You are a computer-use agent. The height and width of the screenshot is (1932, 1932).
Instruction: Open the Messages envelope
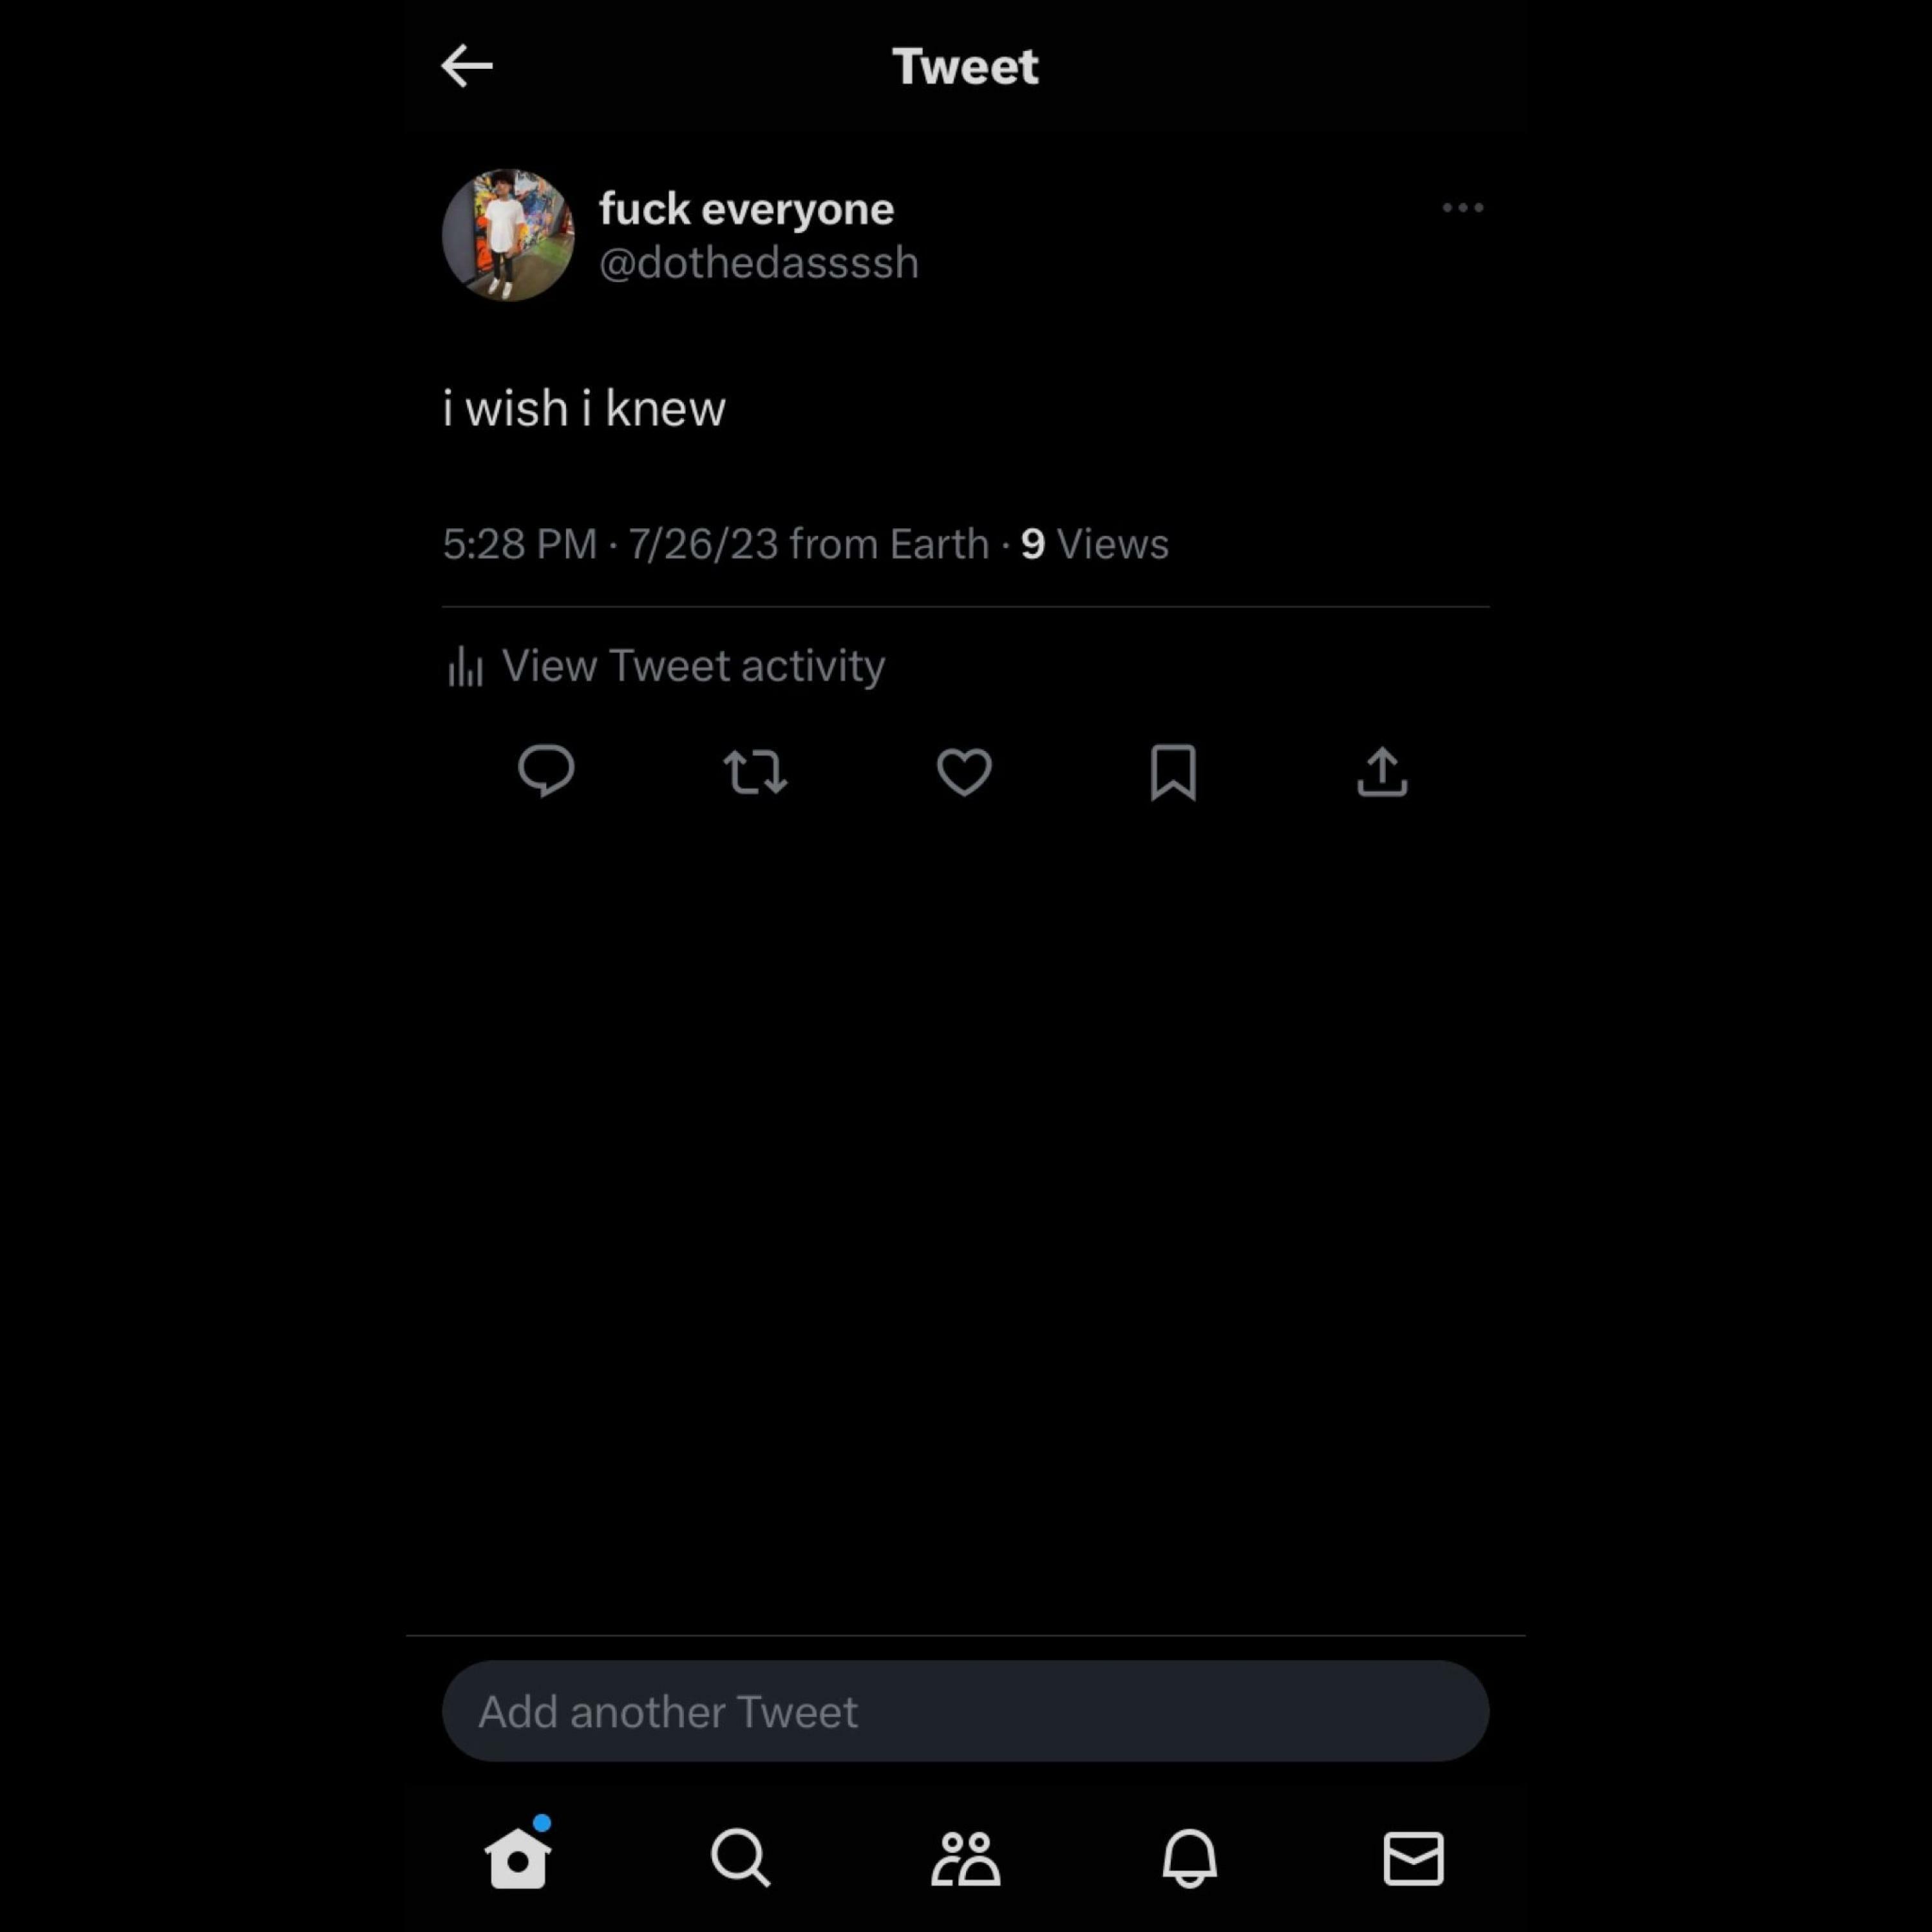(1414, 1858)
